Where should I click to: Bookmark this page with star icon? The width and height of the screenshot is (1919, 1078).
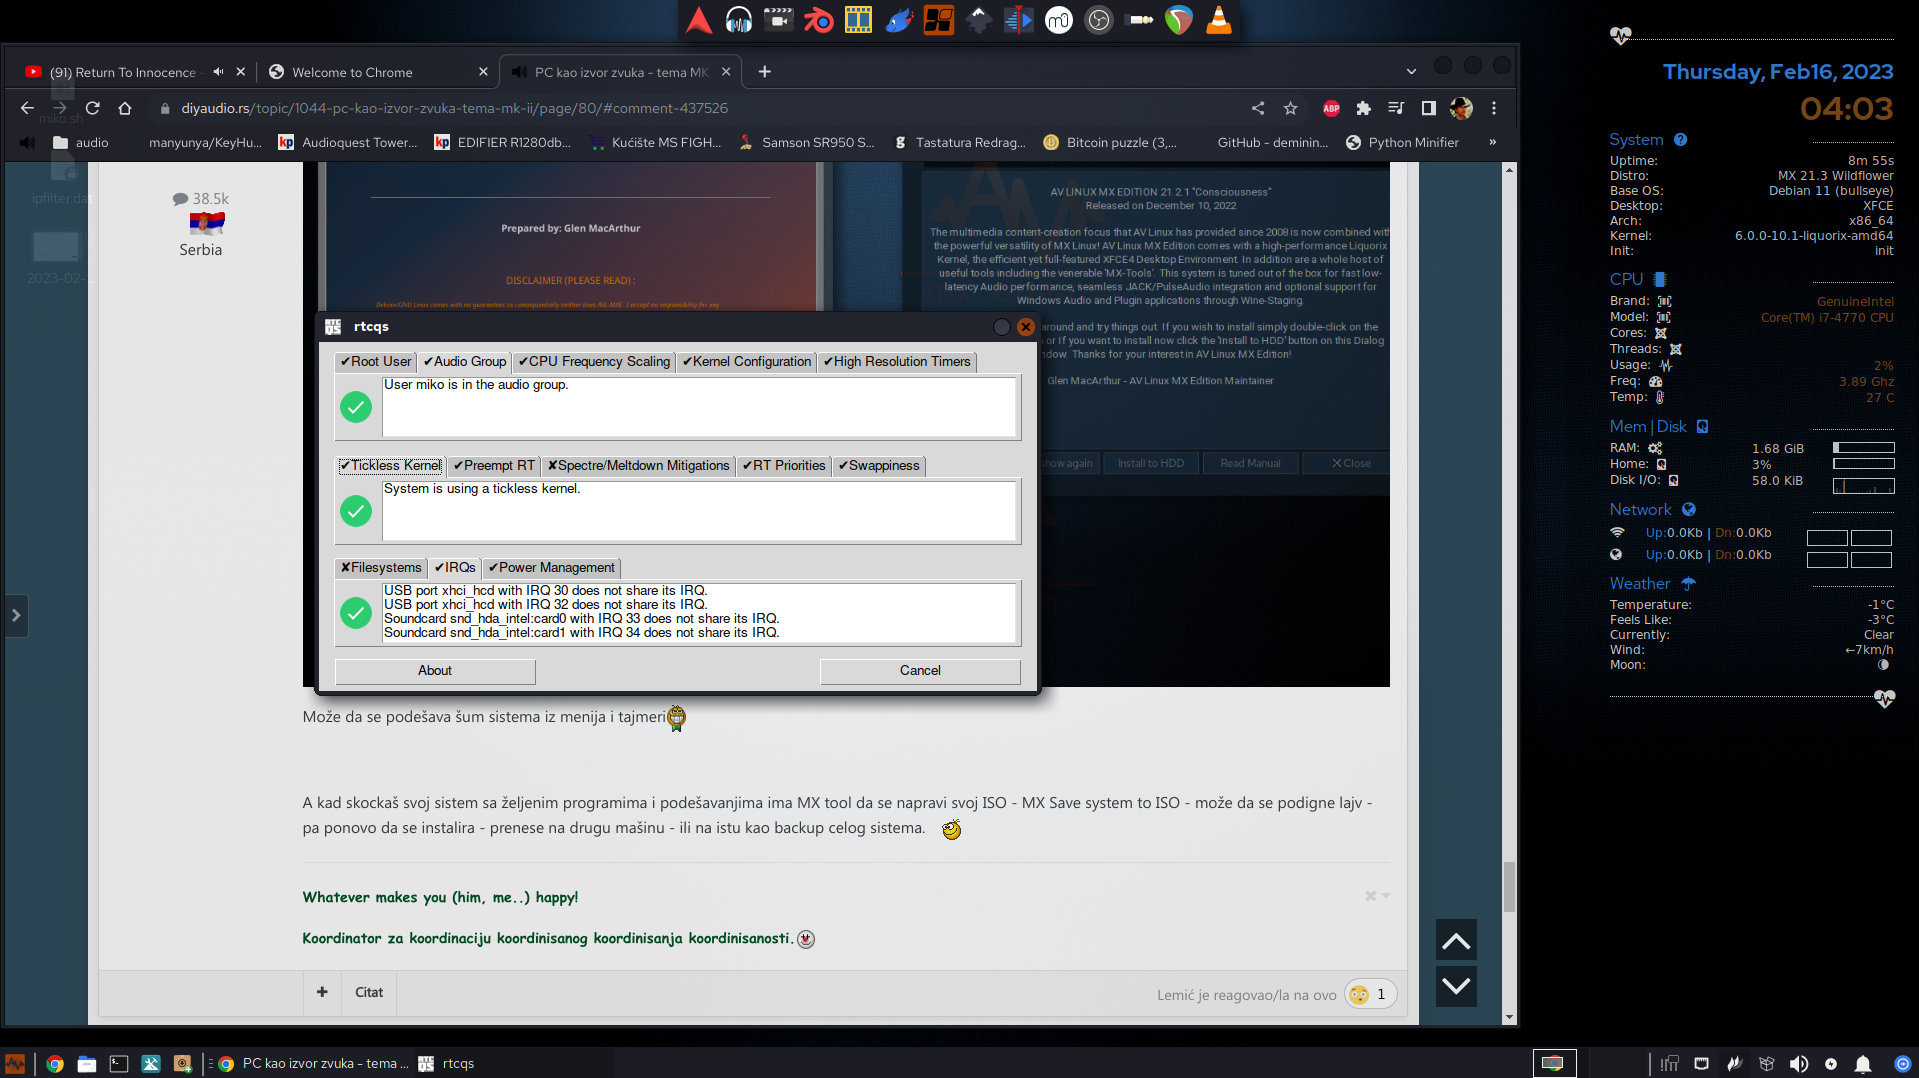click(1291, 108)
